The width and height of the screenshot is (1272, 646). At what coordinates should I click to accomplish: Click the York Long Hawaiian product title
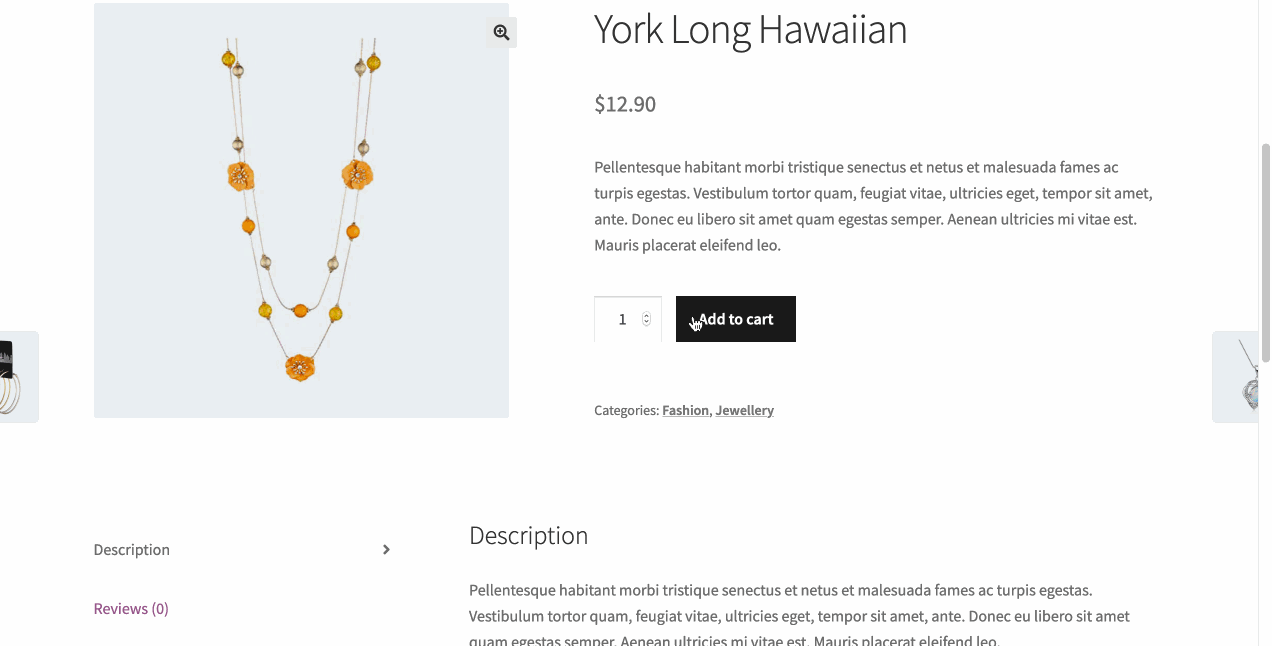coord(750,29)
